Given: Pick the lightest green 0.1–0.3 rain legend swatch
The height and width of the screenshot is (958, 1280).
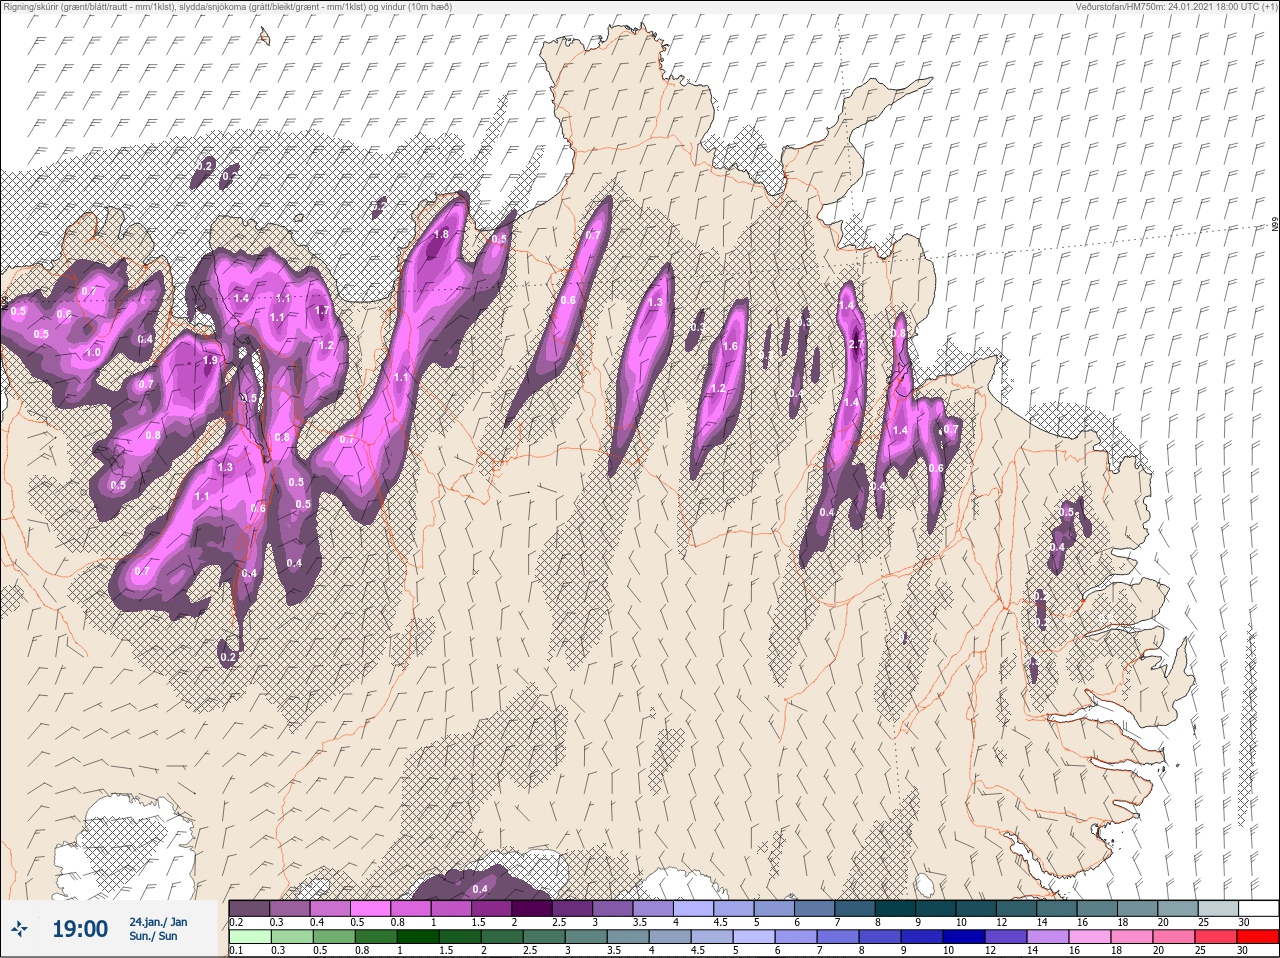Looking at the screenshot, I should pyautogui.click(x=250, y=938).
